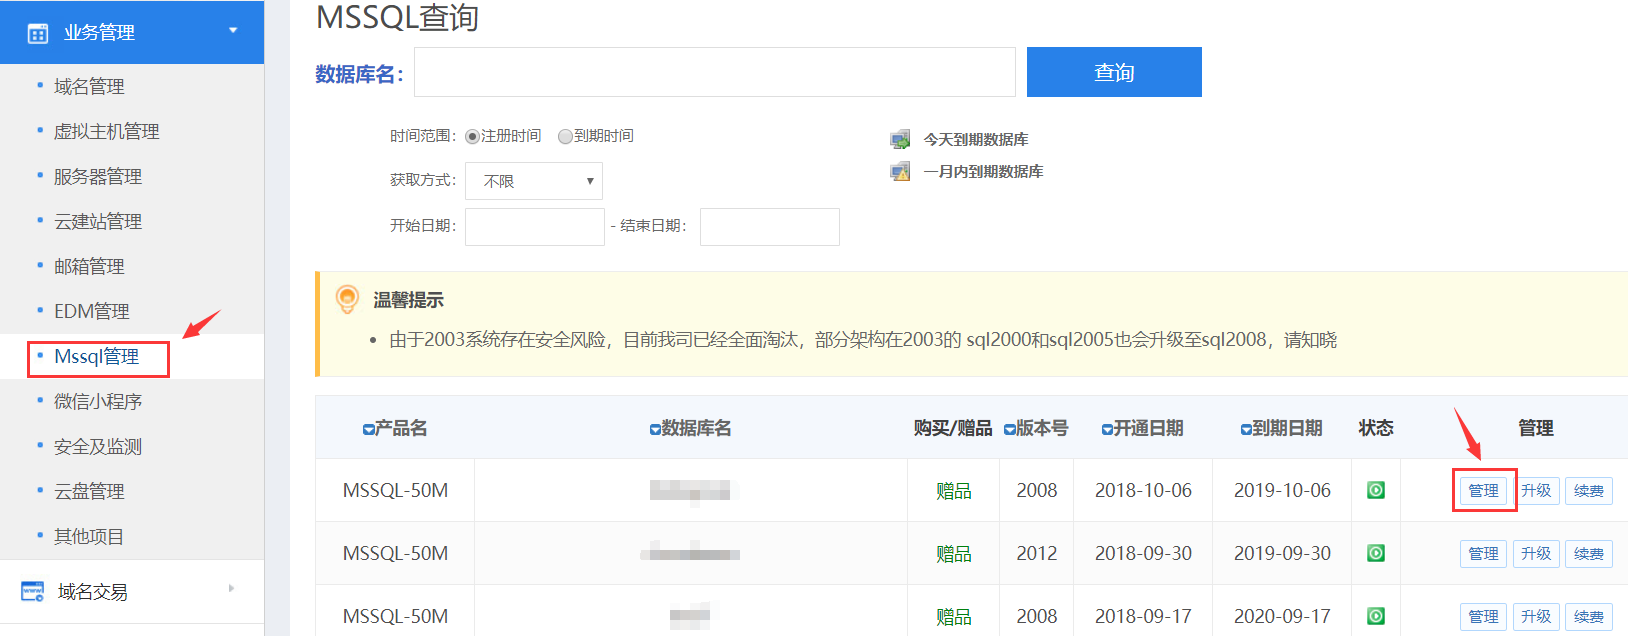Click green status icon for 2019-10-06 row

pos(1376,490)
